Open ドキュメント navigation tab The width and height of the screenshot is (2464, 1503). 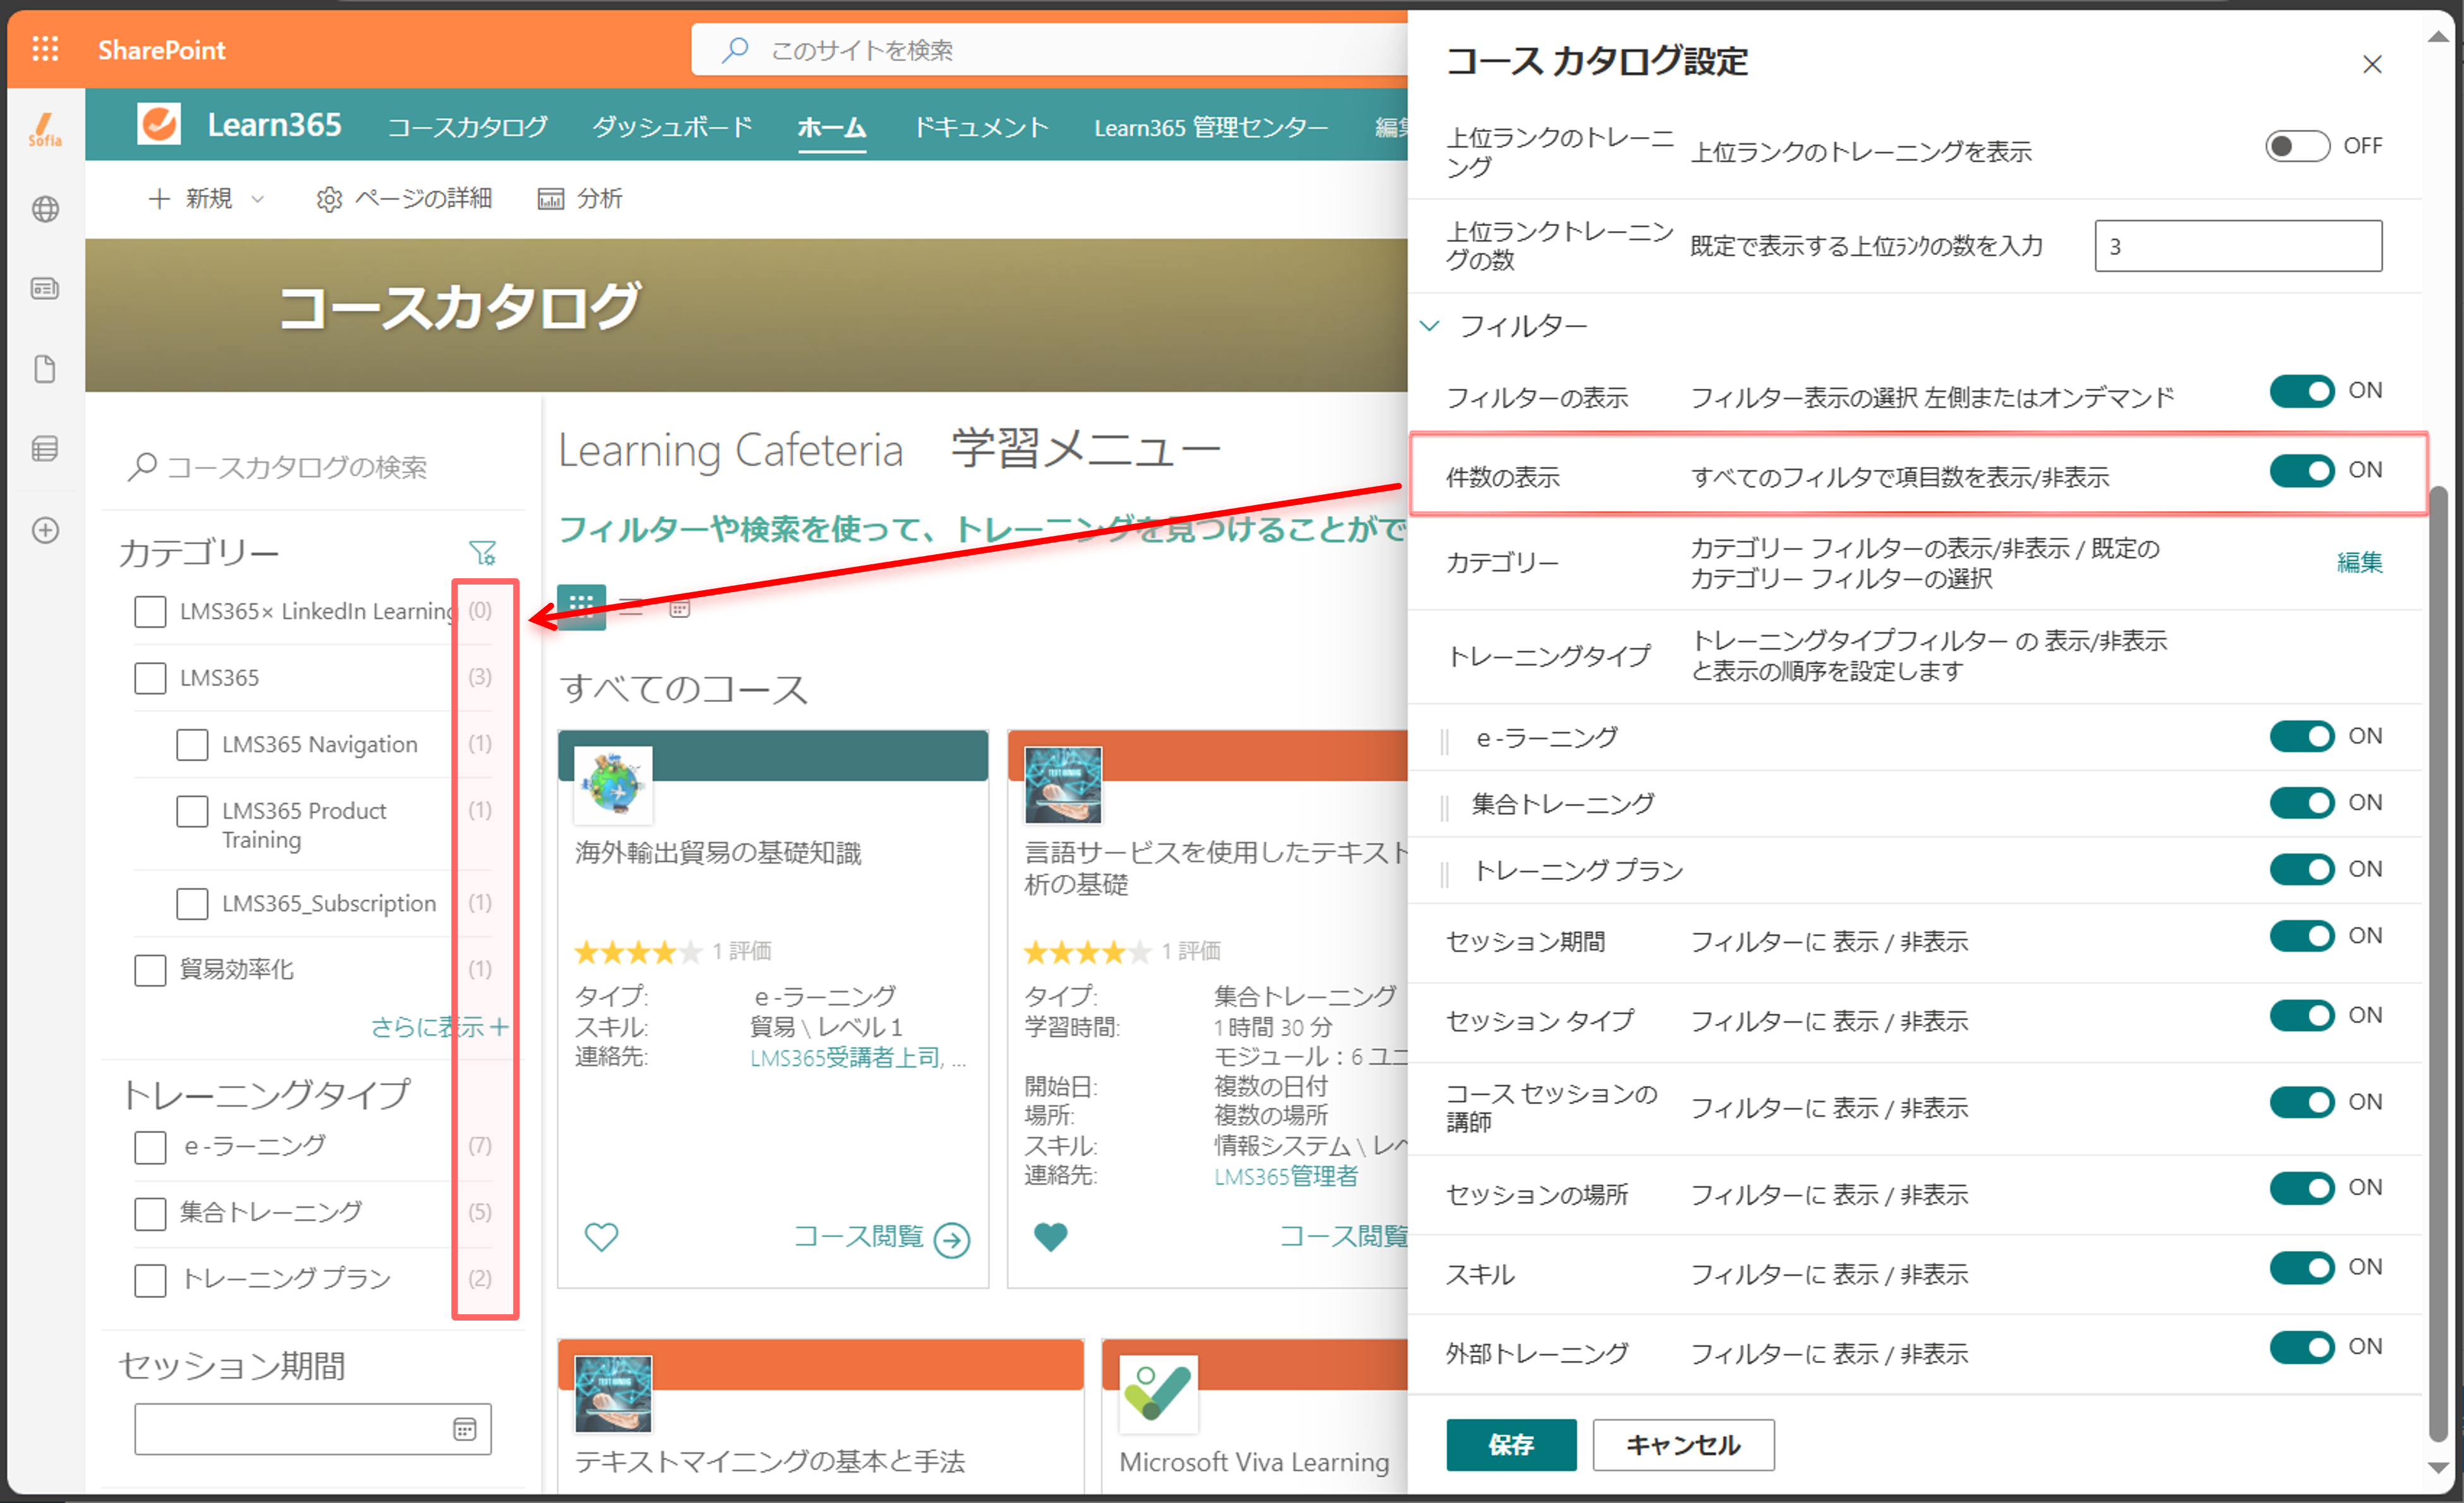click(x=981, y=127)
